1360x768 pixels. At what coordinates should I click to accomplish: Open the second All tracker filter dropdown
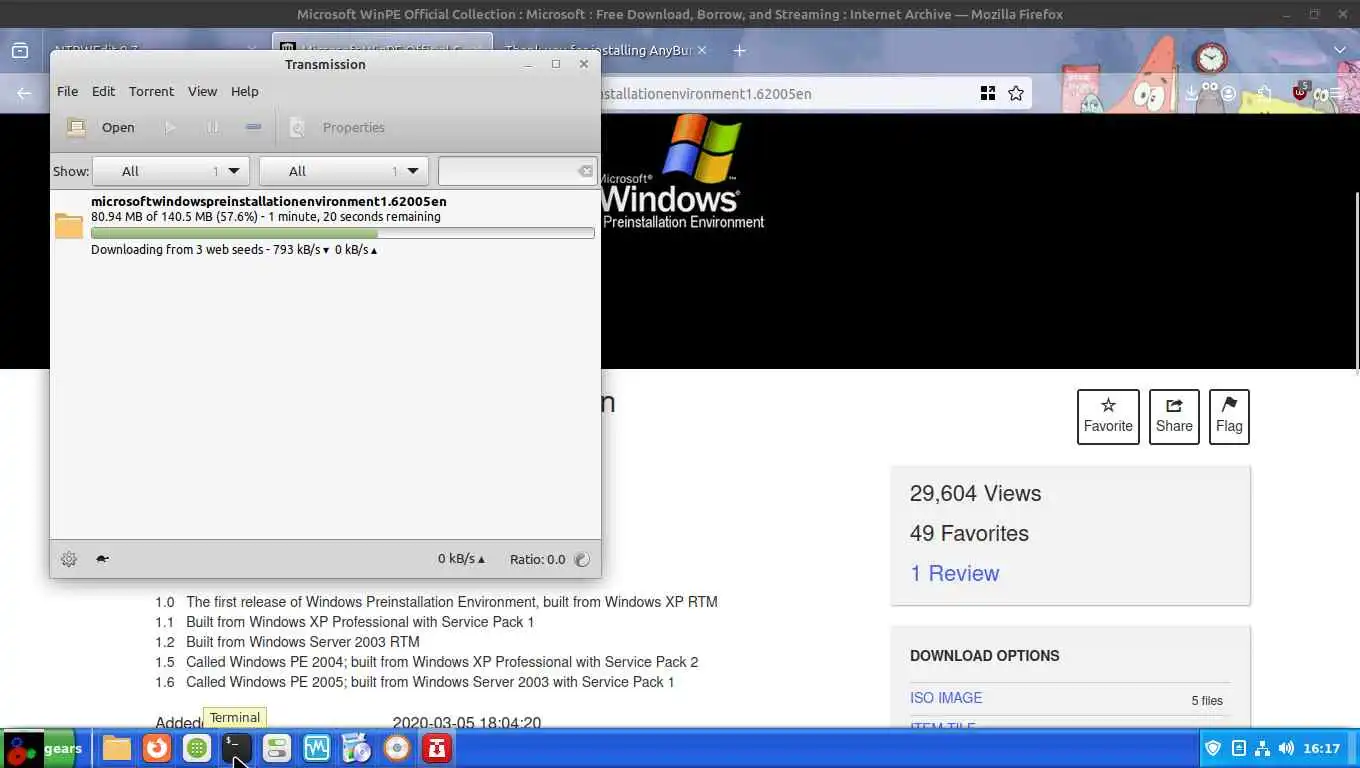tap(343, 171)
